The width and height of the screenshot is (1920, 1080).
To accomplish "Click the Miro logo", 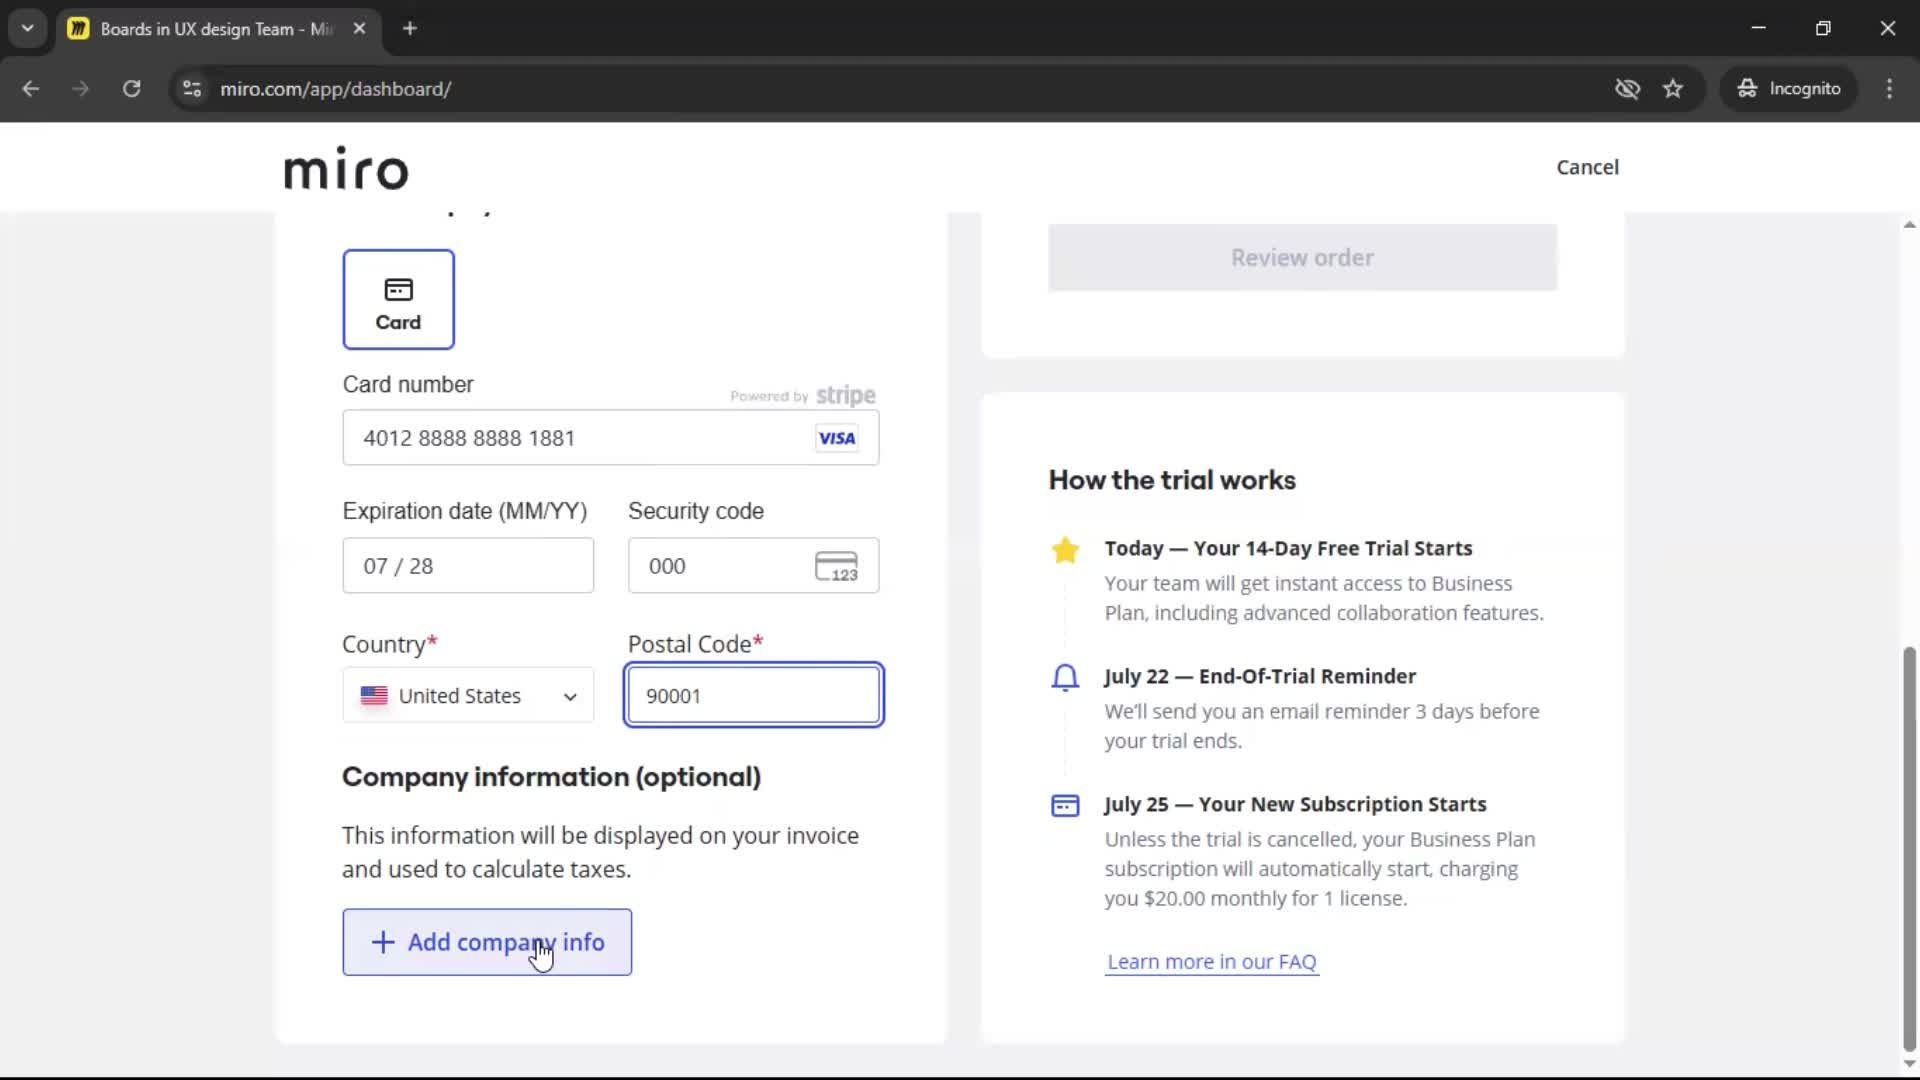I will (346, 168).
